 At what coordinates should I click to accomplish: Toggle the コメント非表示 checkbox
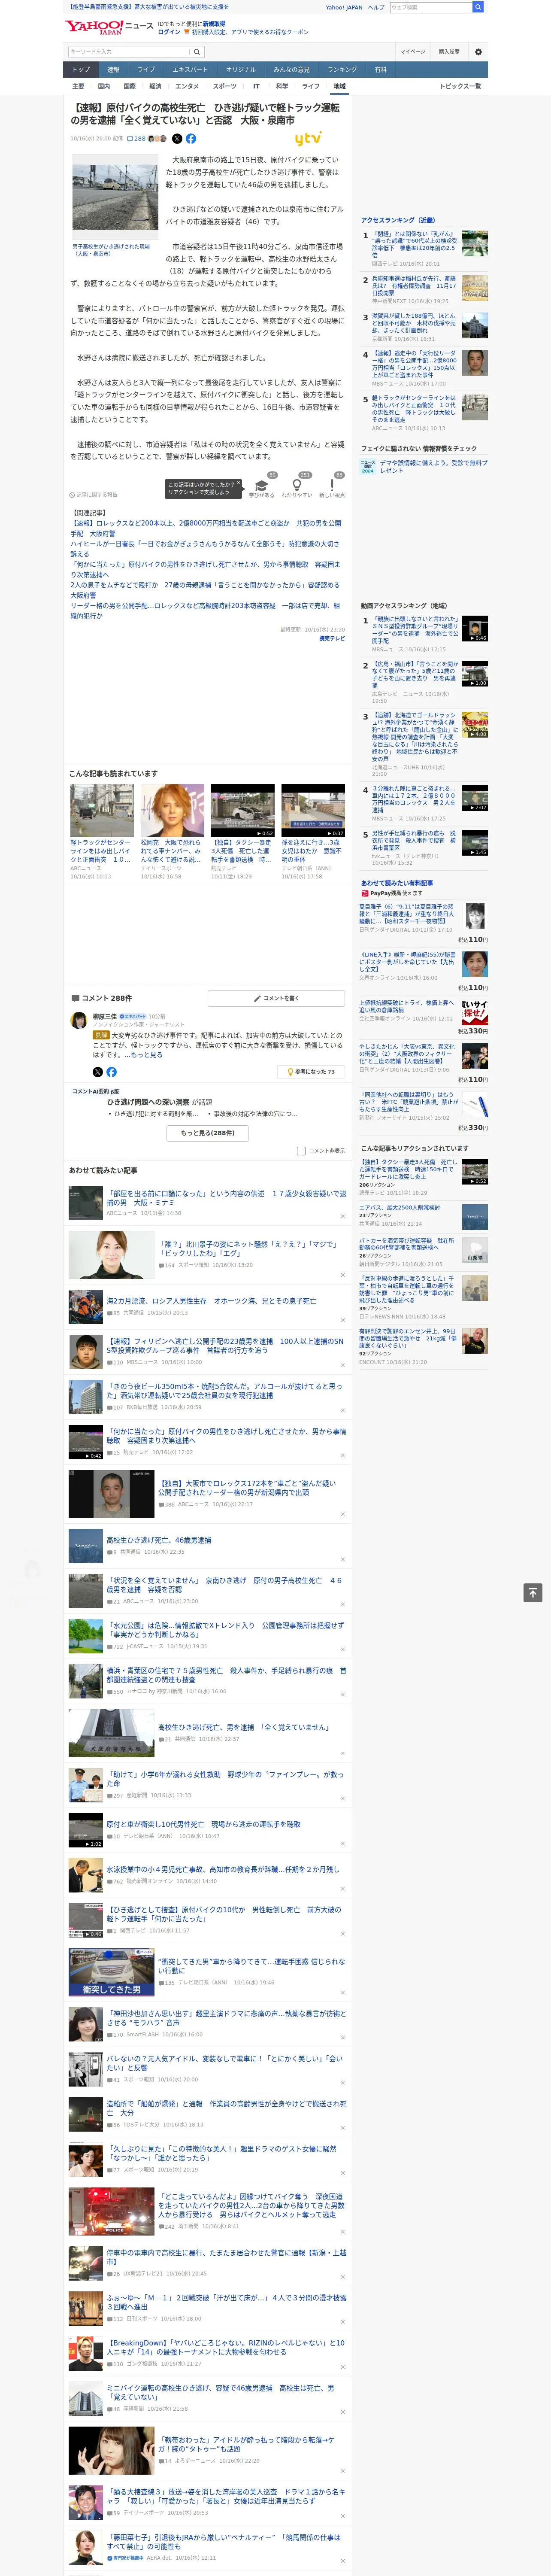point(301,1150)
